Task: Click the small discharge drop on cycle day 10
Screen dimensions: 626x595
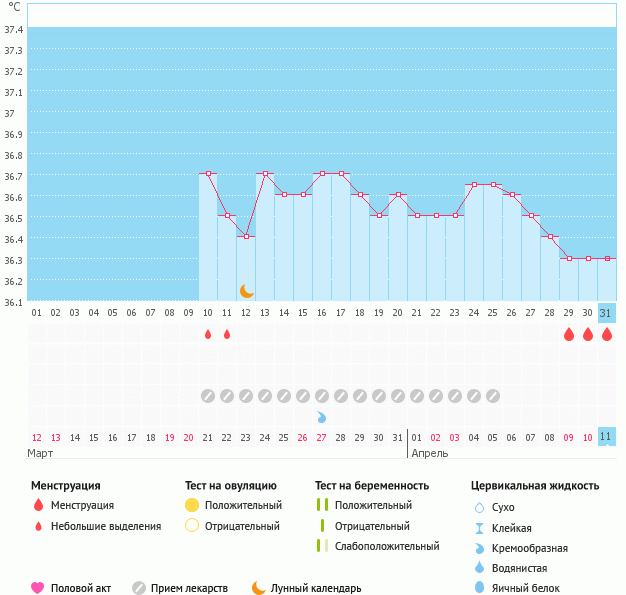Action: click(x=208, y=334)
